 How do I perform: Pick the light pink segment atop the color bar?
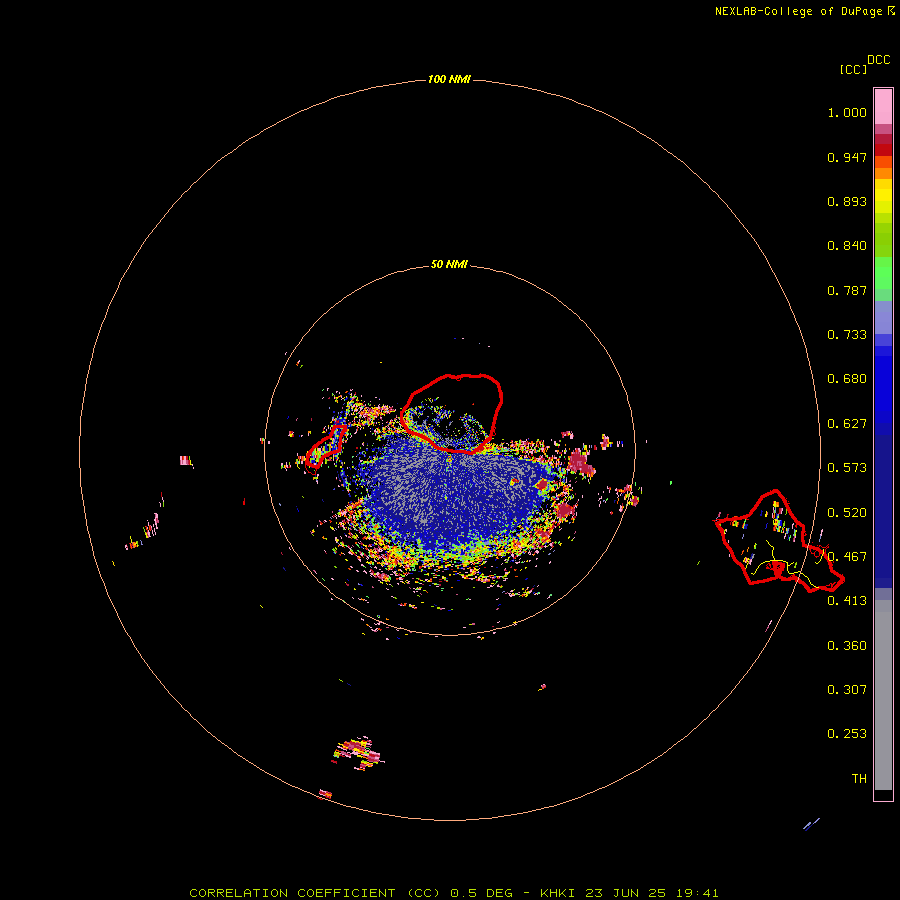(883, 107)
